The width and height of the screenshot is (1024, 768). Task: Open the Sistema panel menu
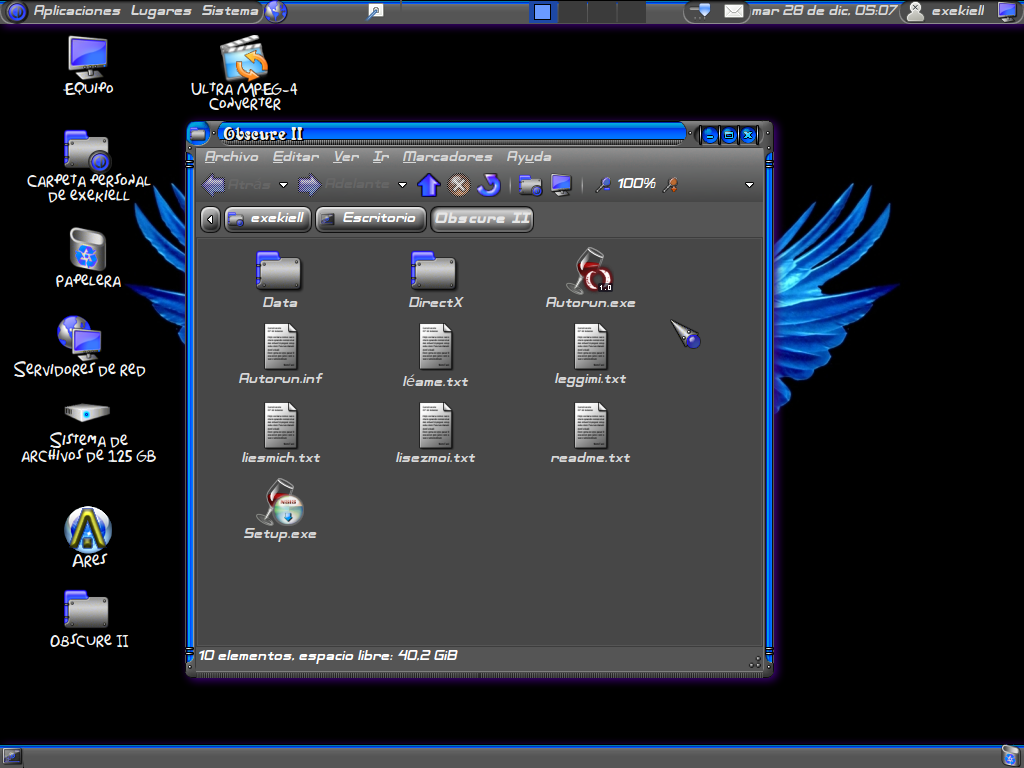click(x=230, y=11)
